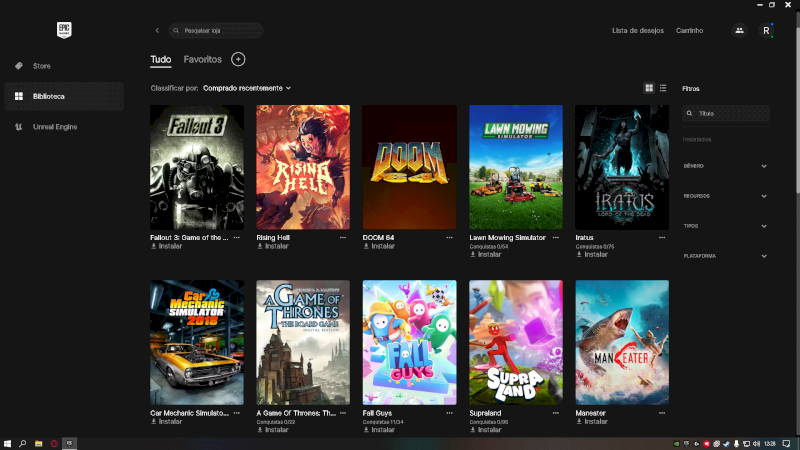Go back using the arrow icon
The width and height of the screenshot is (800, 450).
click(157, 31)
